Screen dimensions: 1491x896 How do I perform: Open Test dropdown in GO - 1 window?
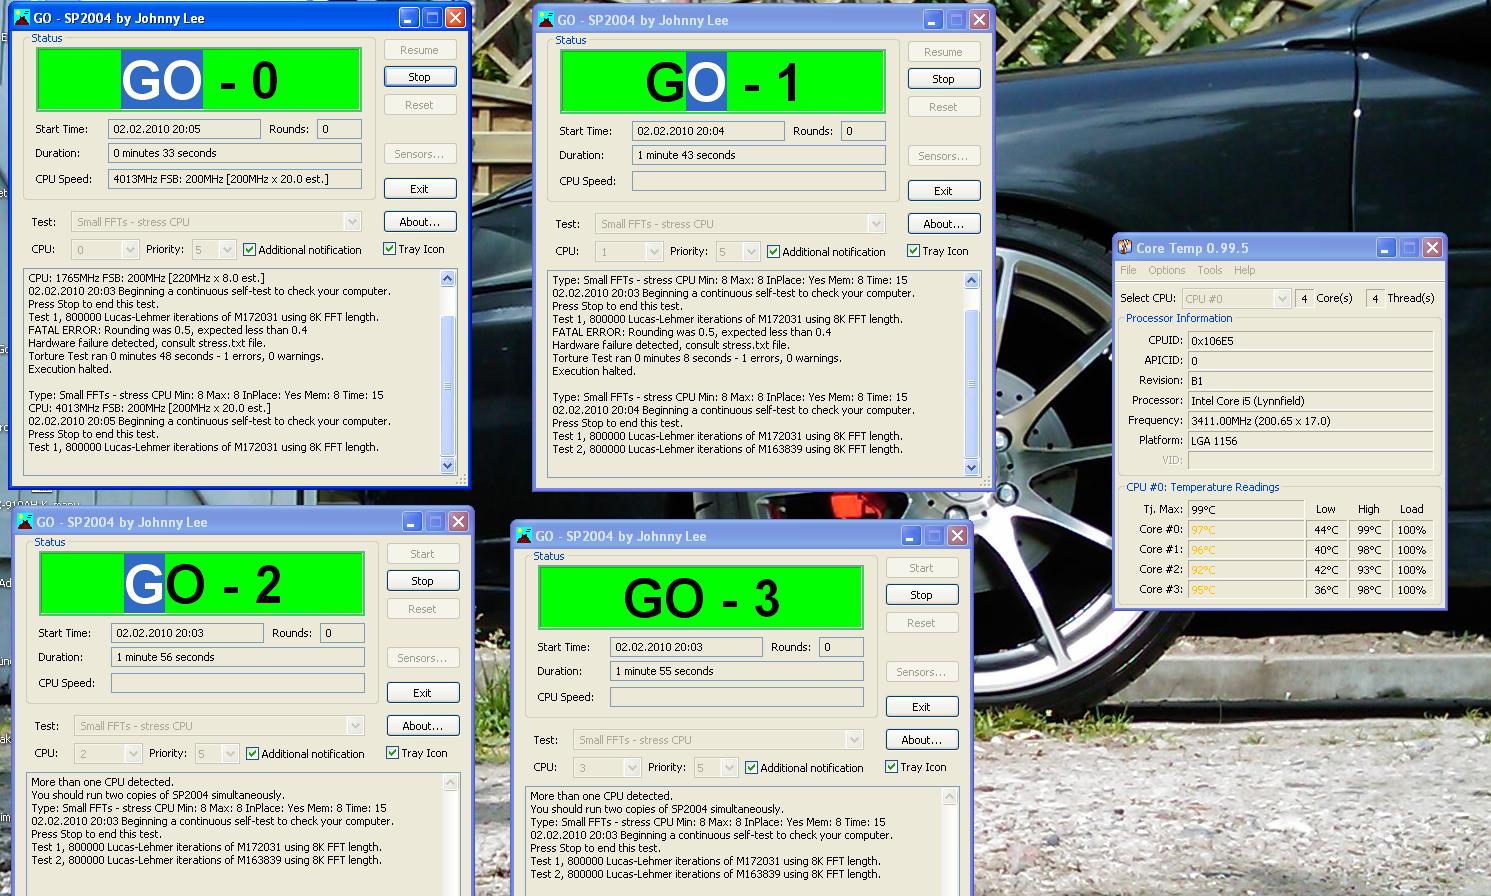tap(875, 224)
